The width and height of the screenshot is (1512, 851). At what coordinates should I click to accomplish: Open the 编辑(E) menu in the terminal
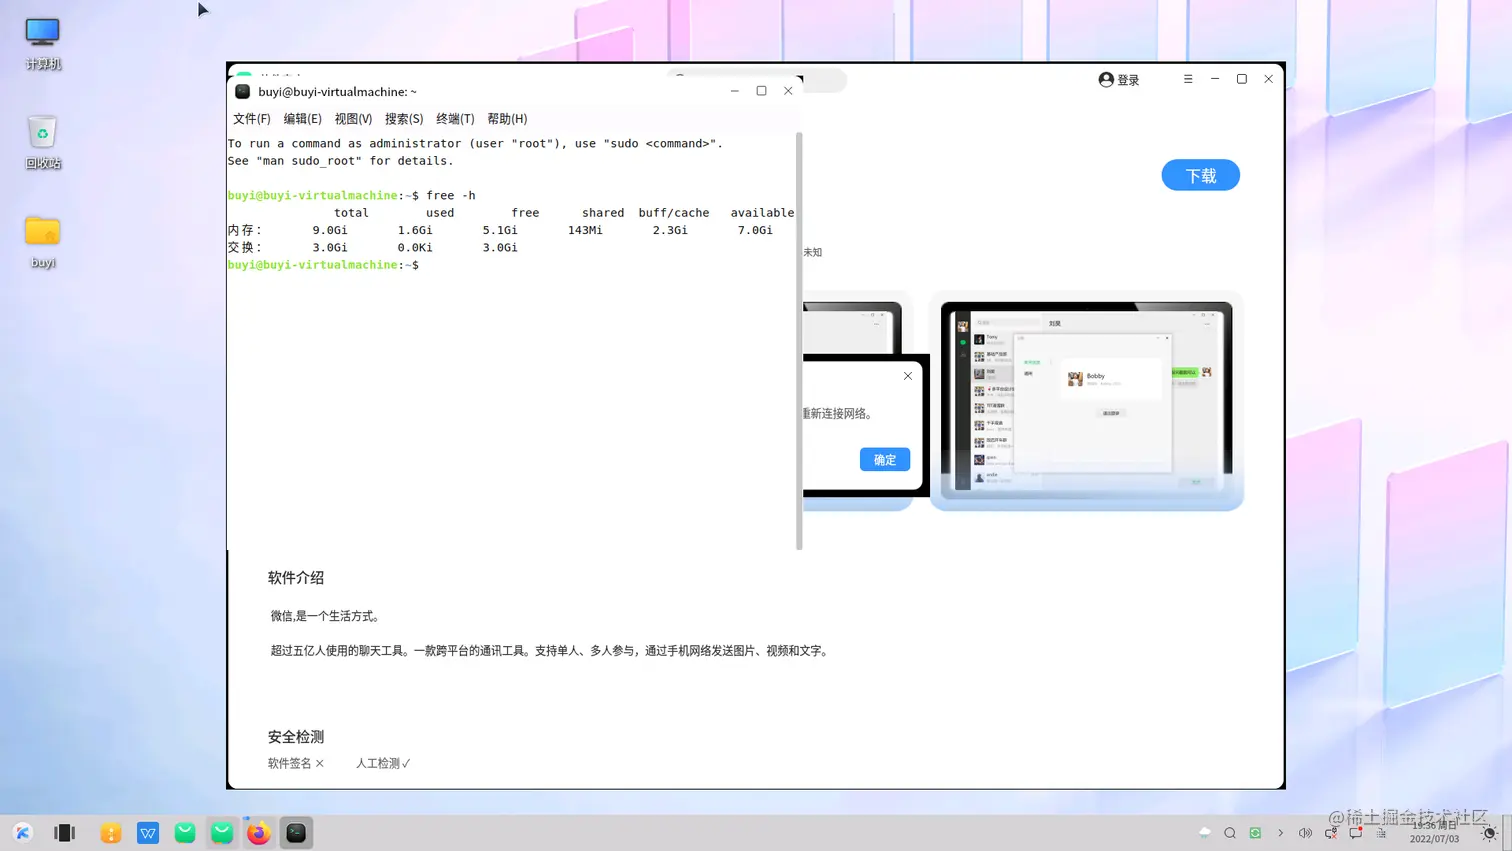coord(302,119)
